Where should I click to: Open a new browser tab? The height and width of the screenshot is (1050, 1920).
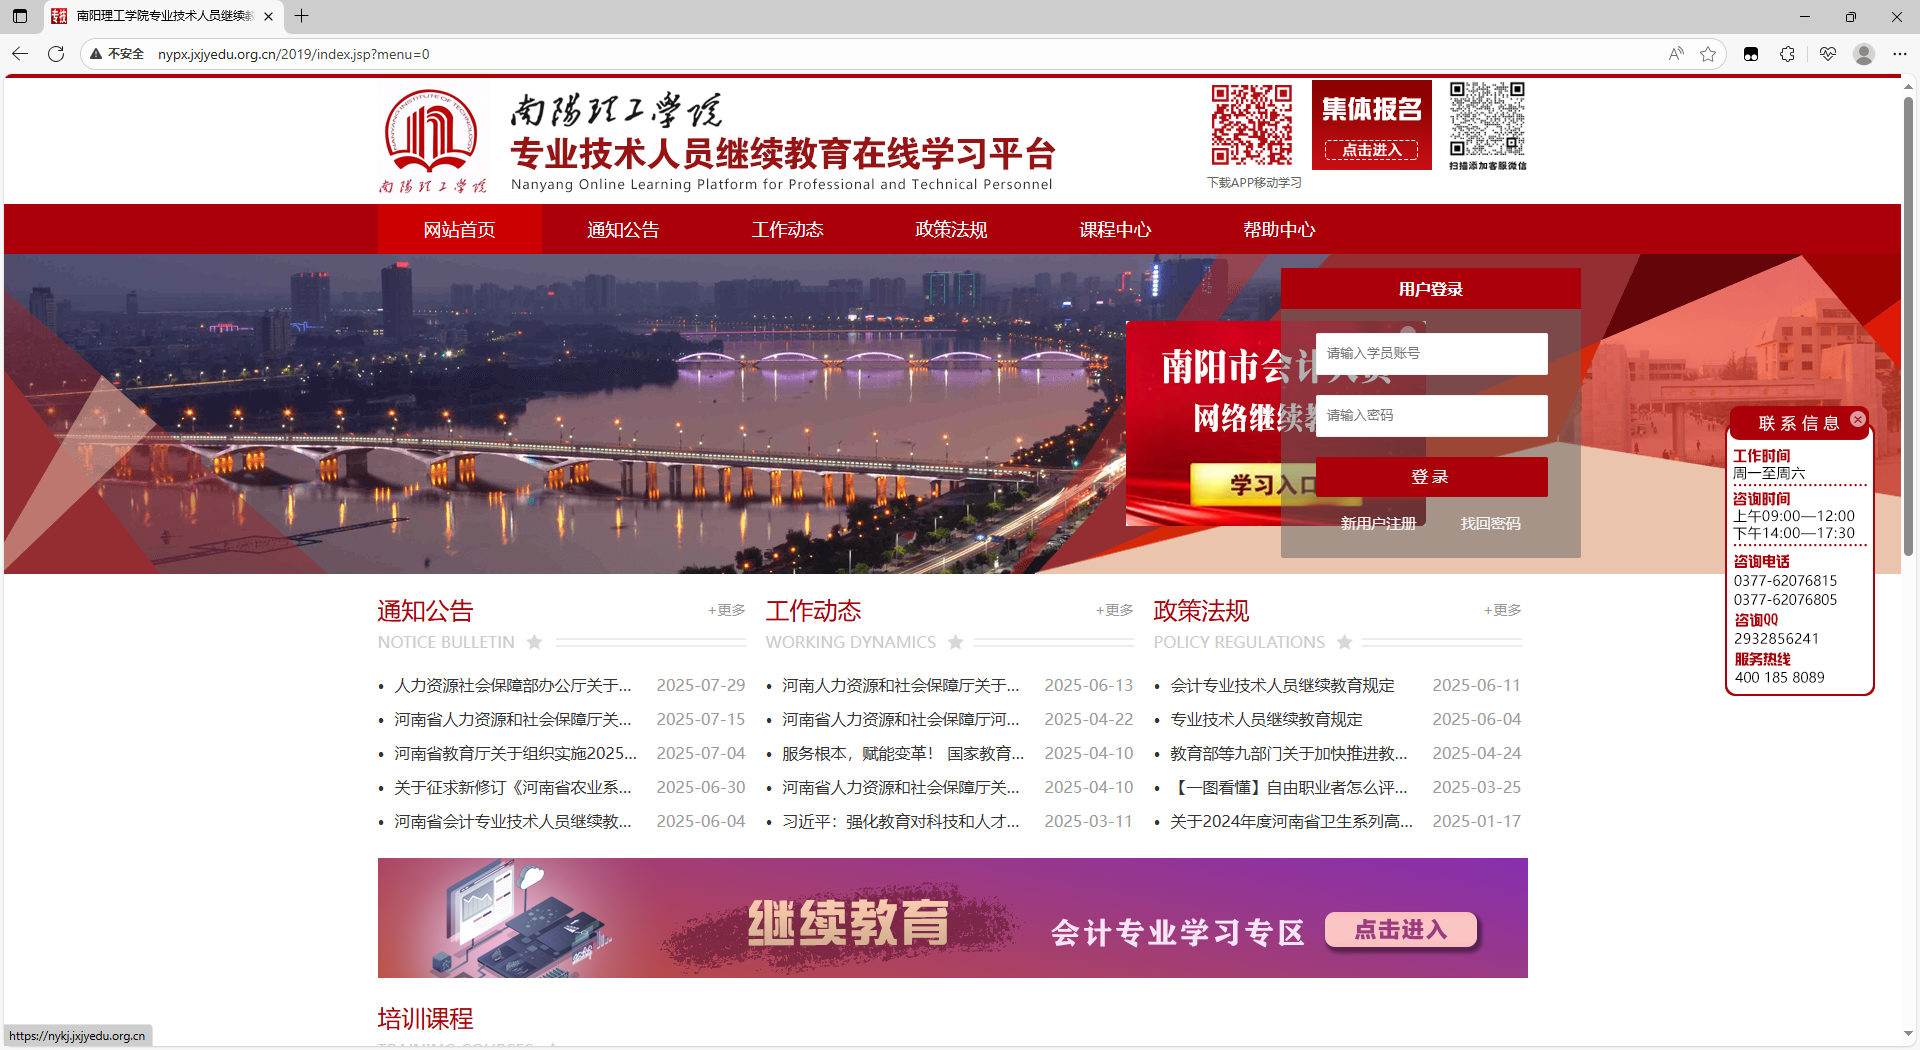pos(301,16)
